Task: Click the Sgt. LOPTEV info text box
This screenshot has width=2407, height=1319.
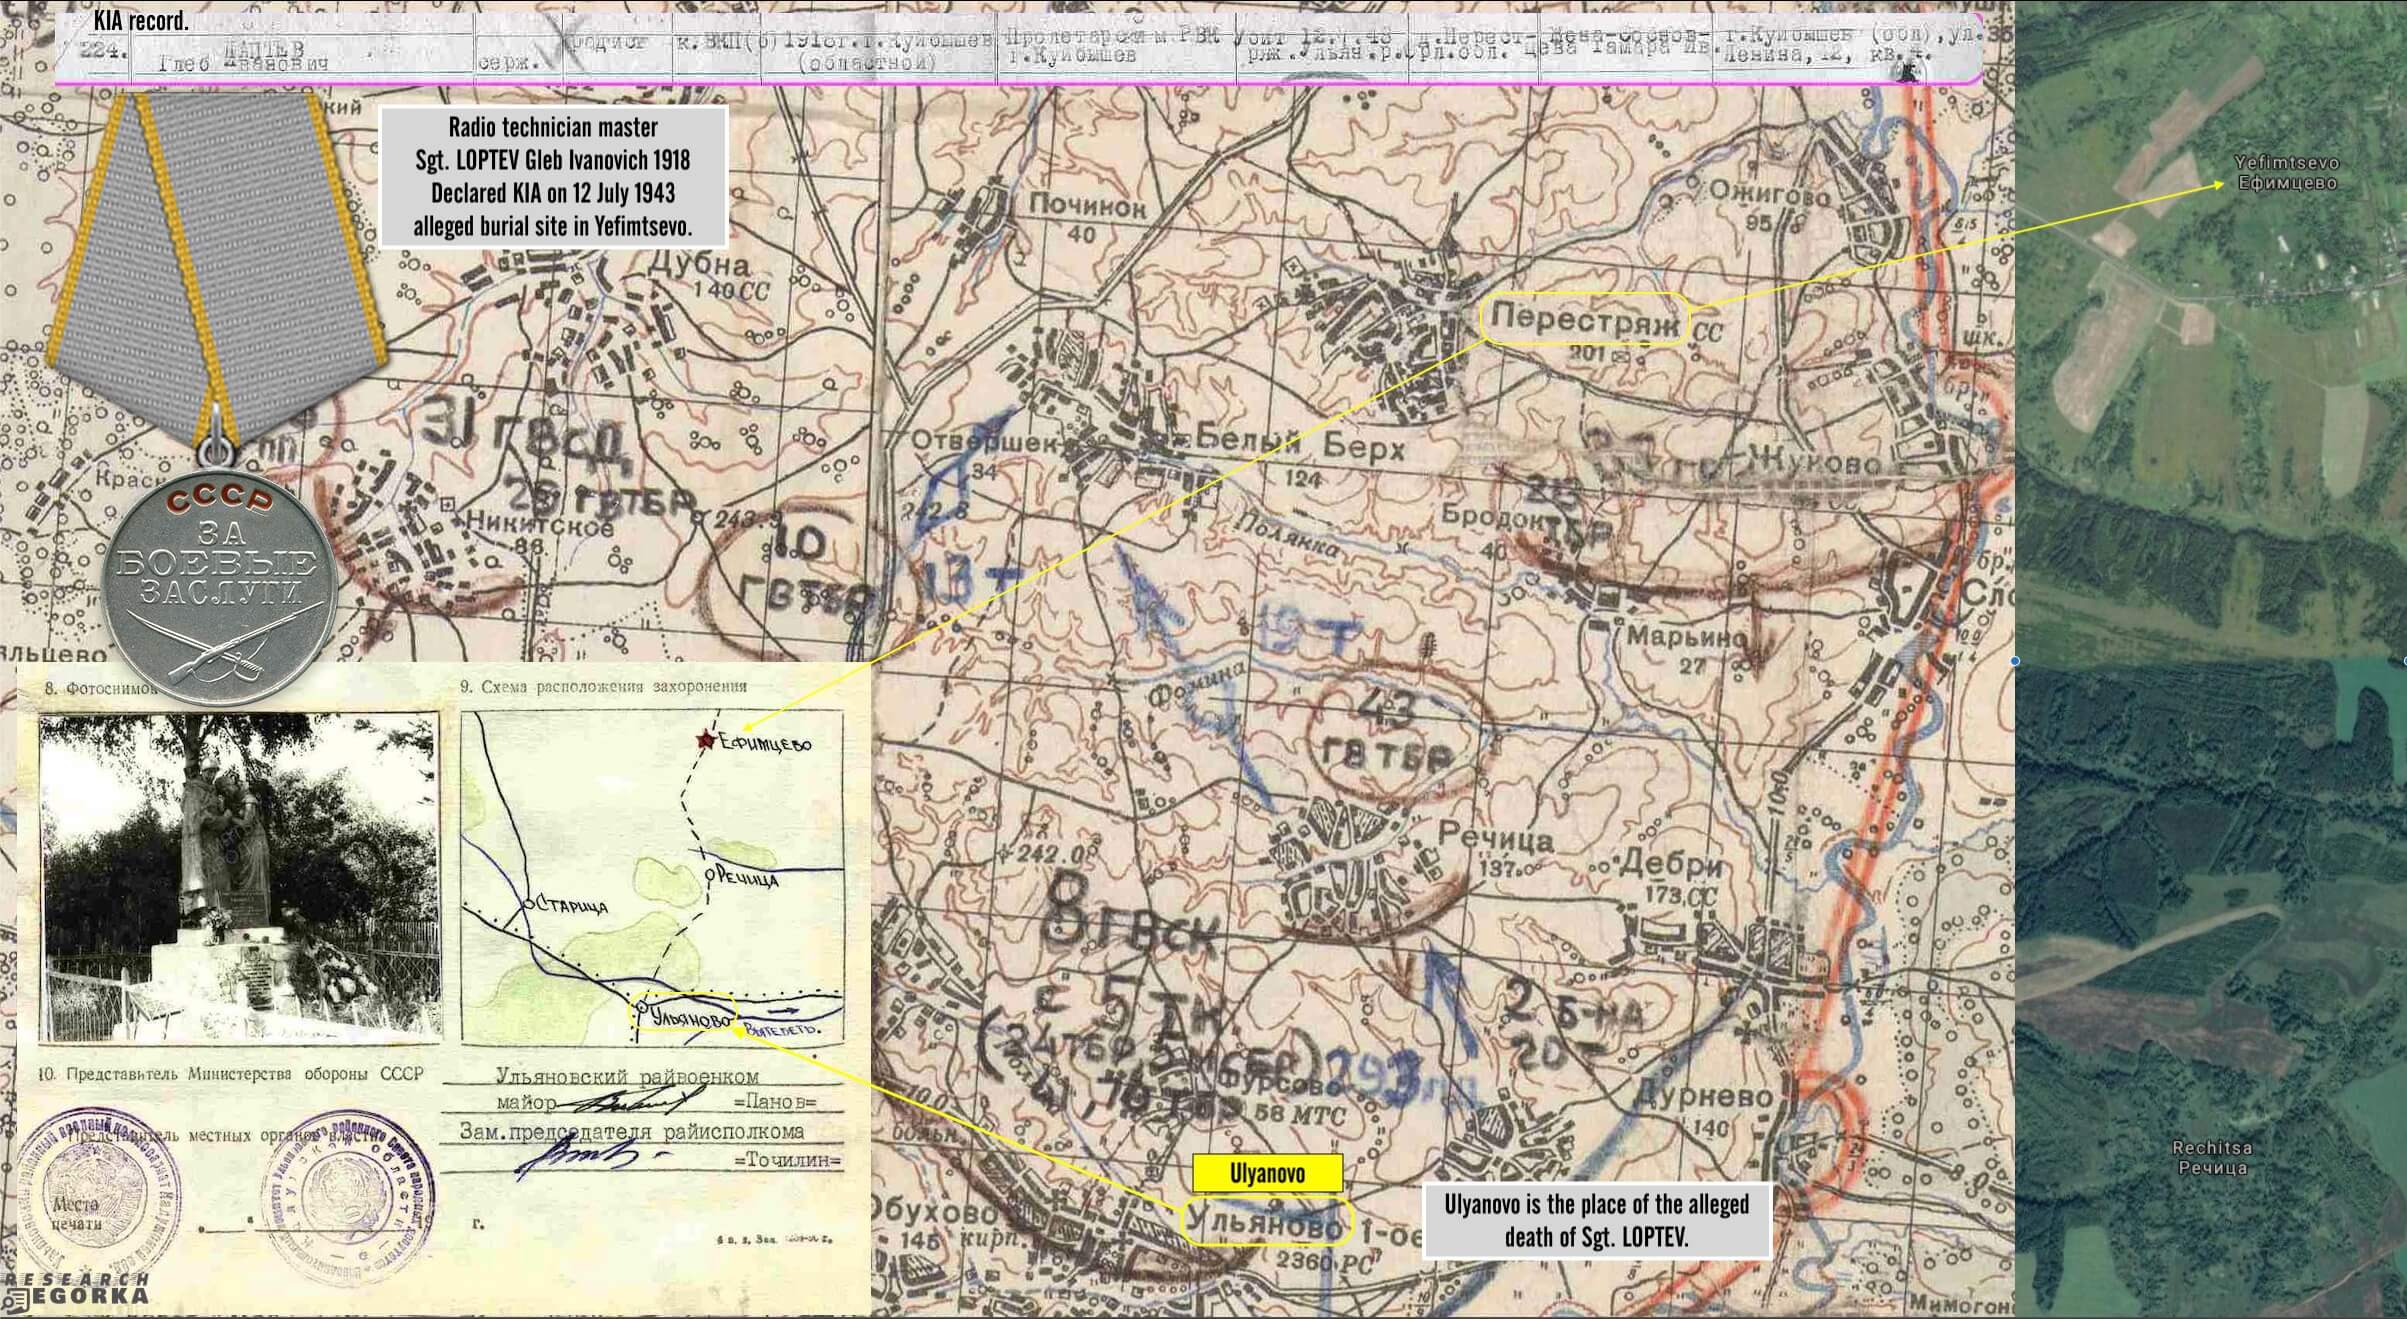Action: [x=552, y=177]
